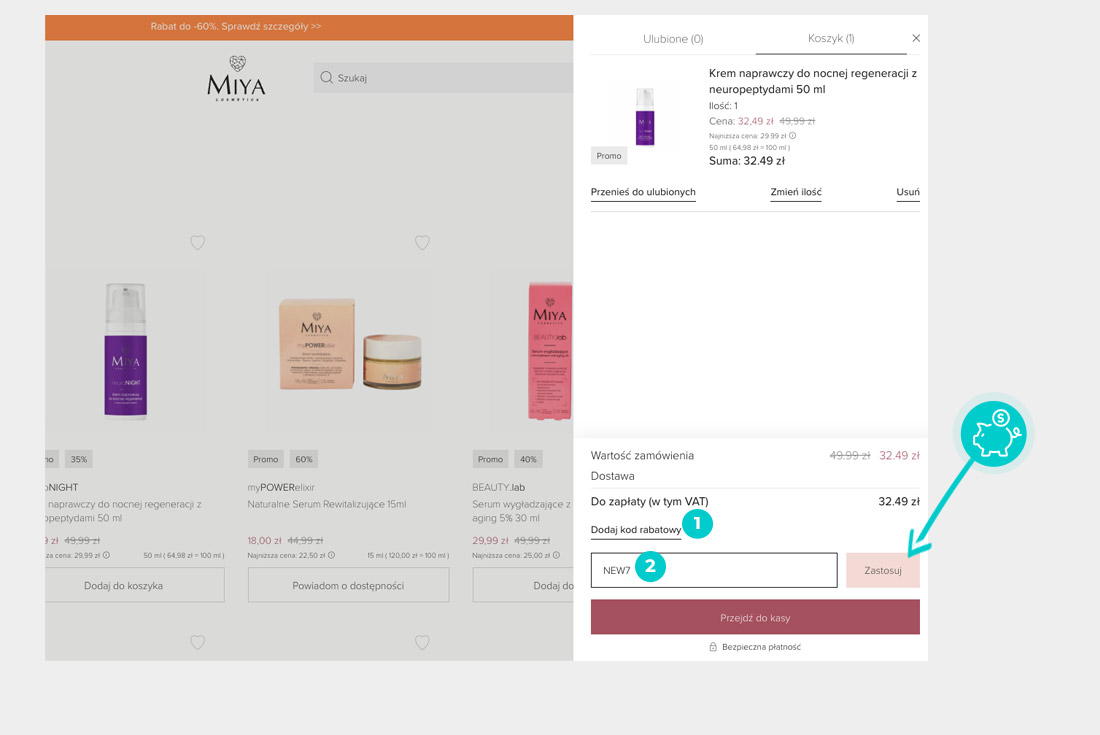This screenshot has height=735, width=1100.
Task: Favorite the myPOWERelixir serum with heart icon
Action: click(x=422, y=242)
